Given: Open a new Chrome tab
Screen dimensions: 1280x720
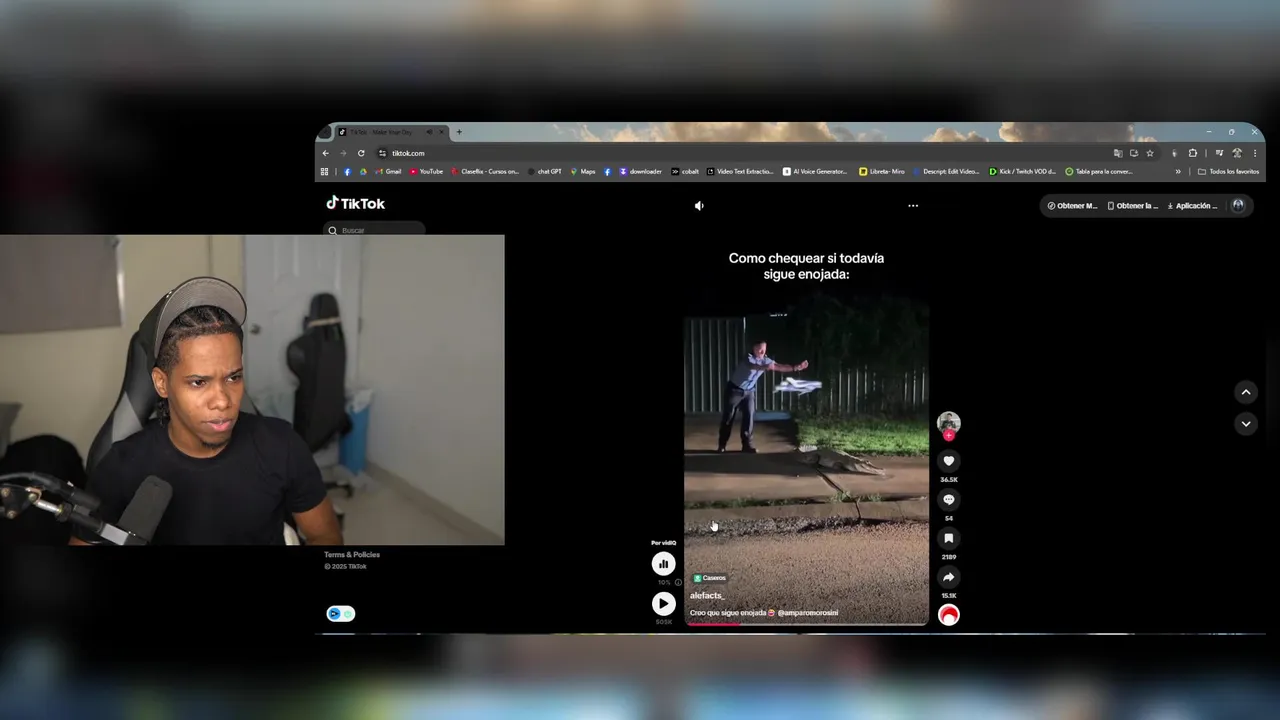Looking at the screenshot, I should [459, 132].
